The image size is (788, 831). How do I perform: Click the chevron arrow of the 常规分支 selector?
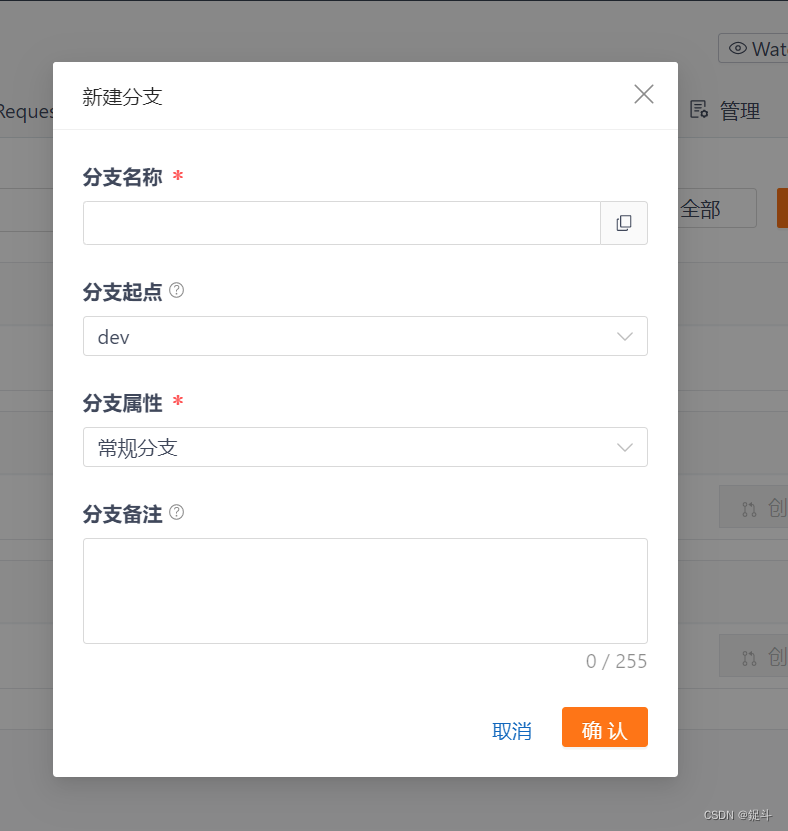[627, 447]
